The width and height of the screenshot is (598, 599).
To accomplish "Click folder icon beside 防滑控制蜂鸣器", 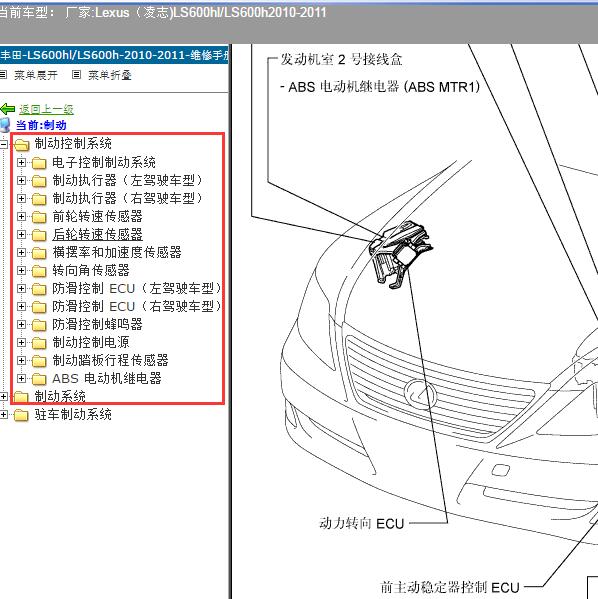I will 39,325.
